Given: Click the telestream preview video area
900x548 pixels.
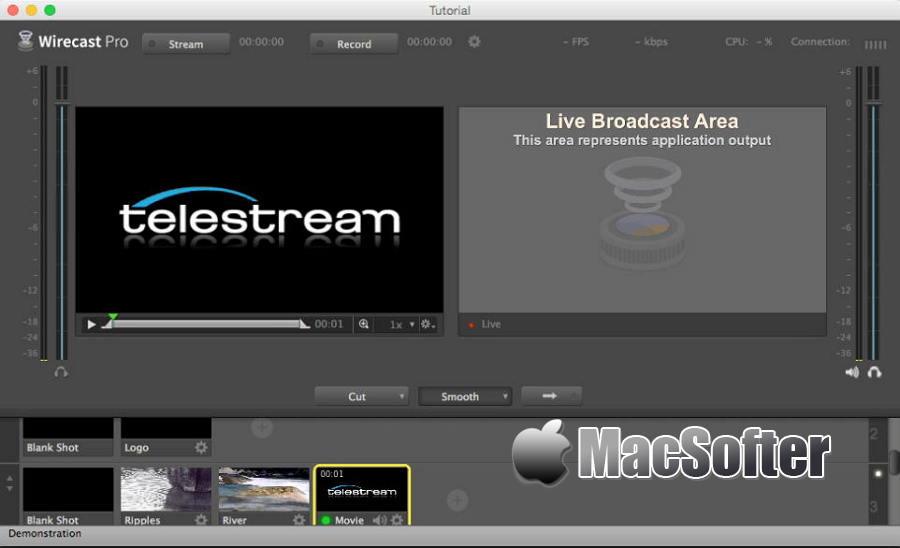Looking at the screenshot, I should coord(259,210).
